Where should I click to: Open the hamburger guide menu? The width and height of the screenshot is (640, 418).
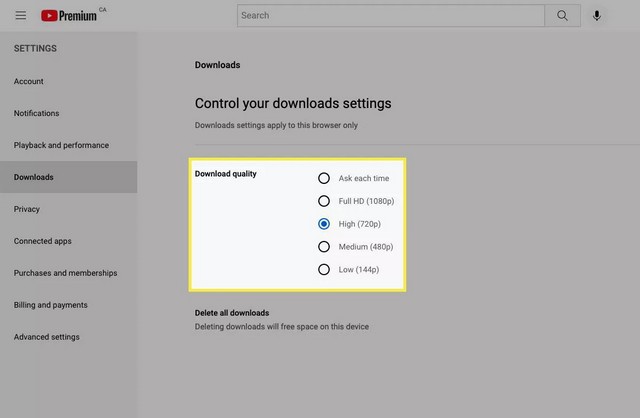pos(21,16)
